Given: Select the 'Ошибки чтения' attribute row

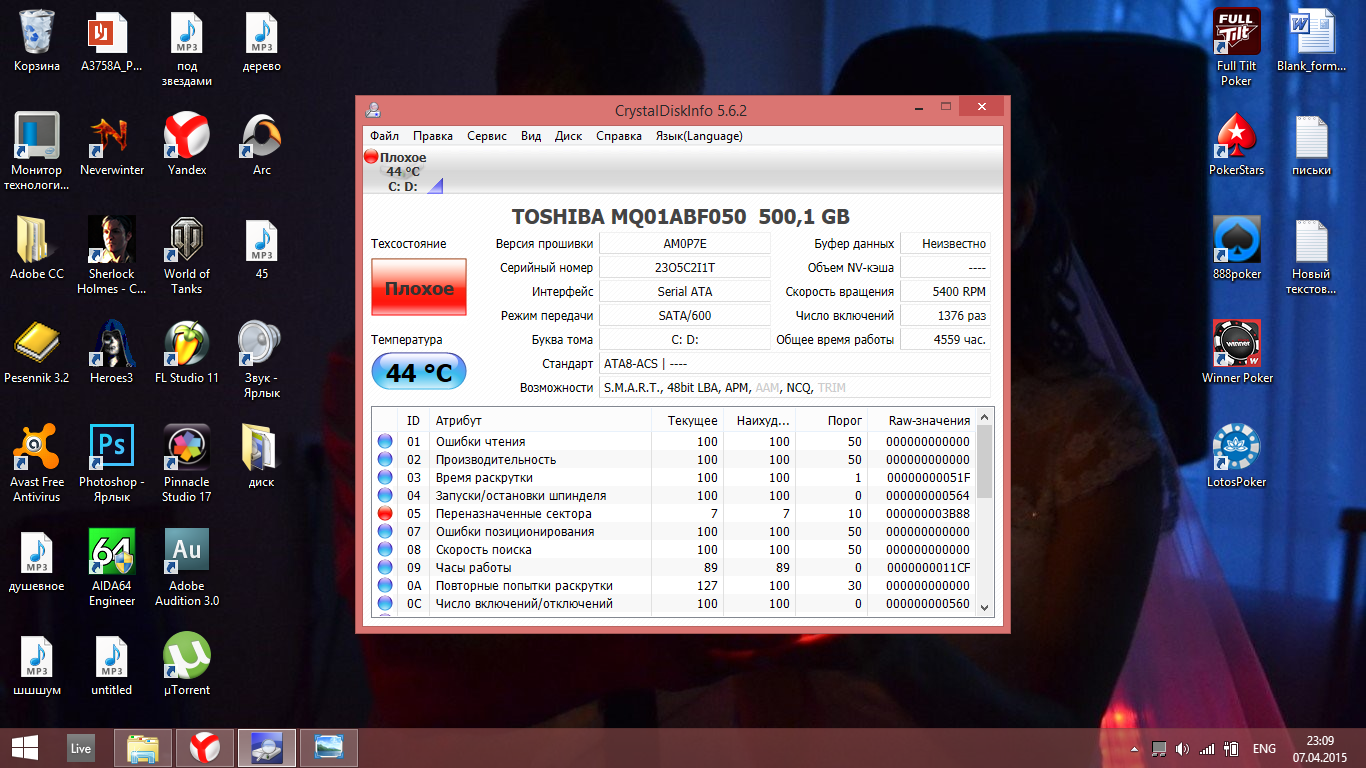Looking at the screenshot, I should pos(480,442).
